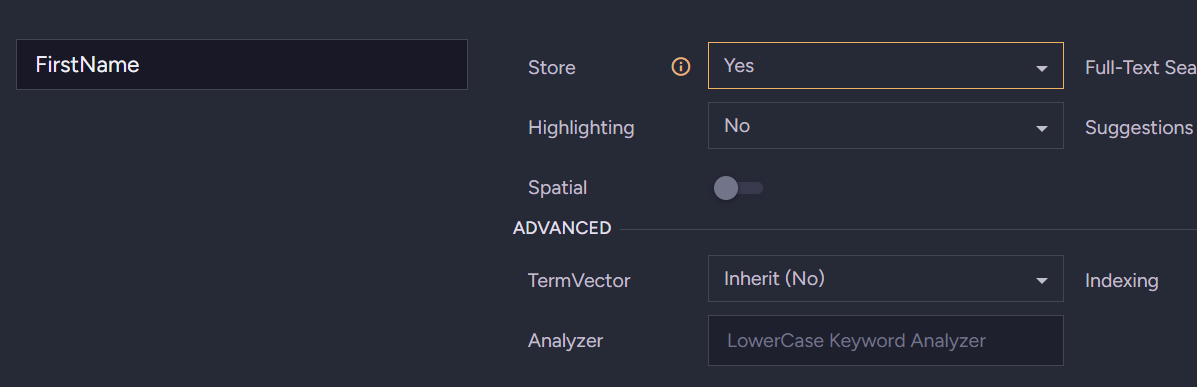1197x387 pixels.
Task: Click the TermVector dropdown caret arrow
Action: 1041,282
